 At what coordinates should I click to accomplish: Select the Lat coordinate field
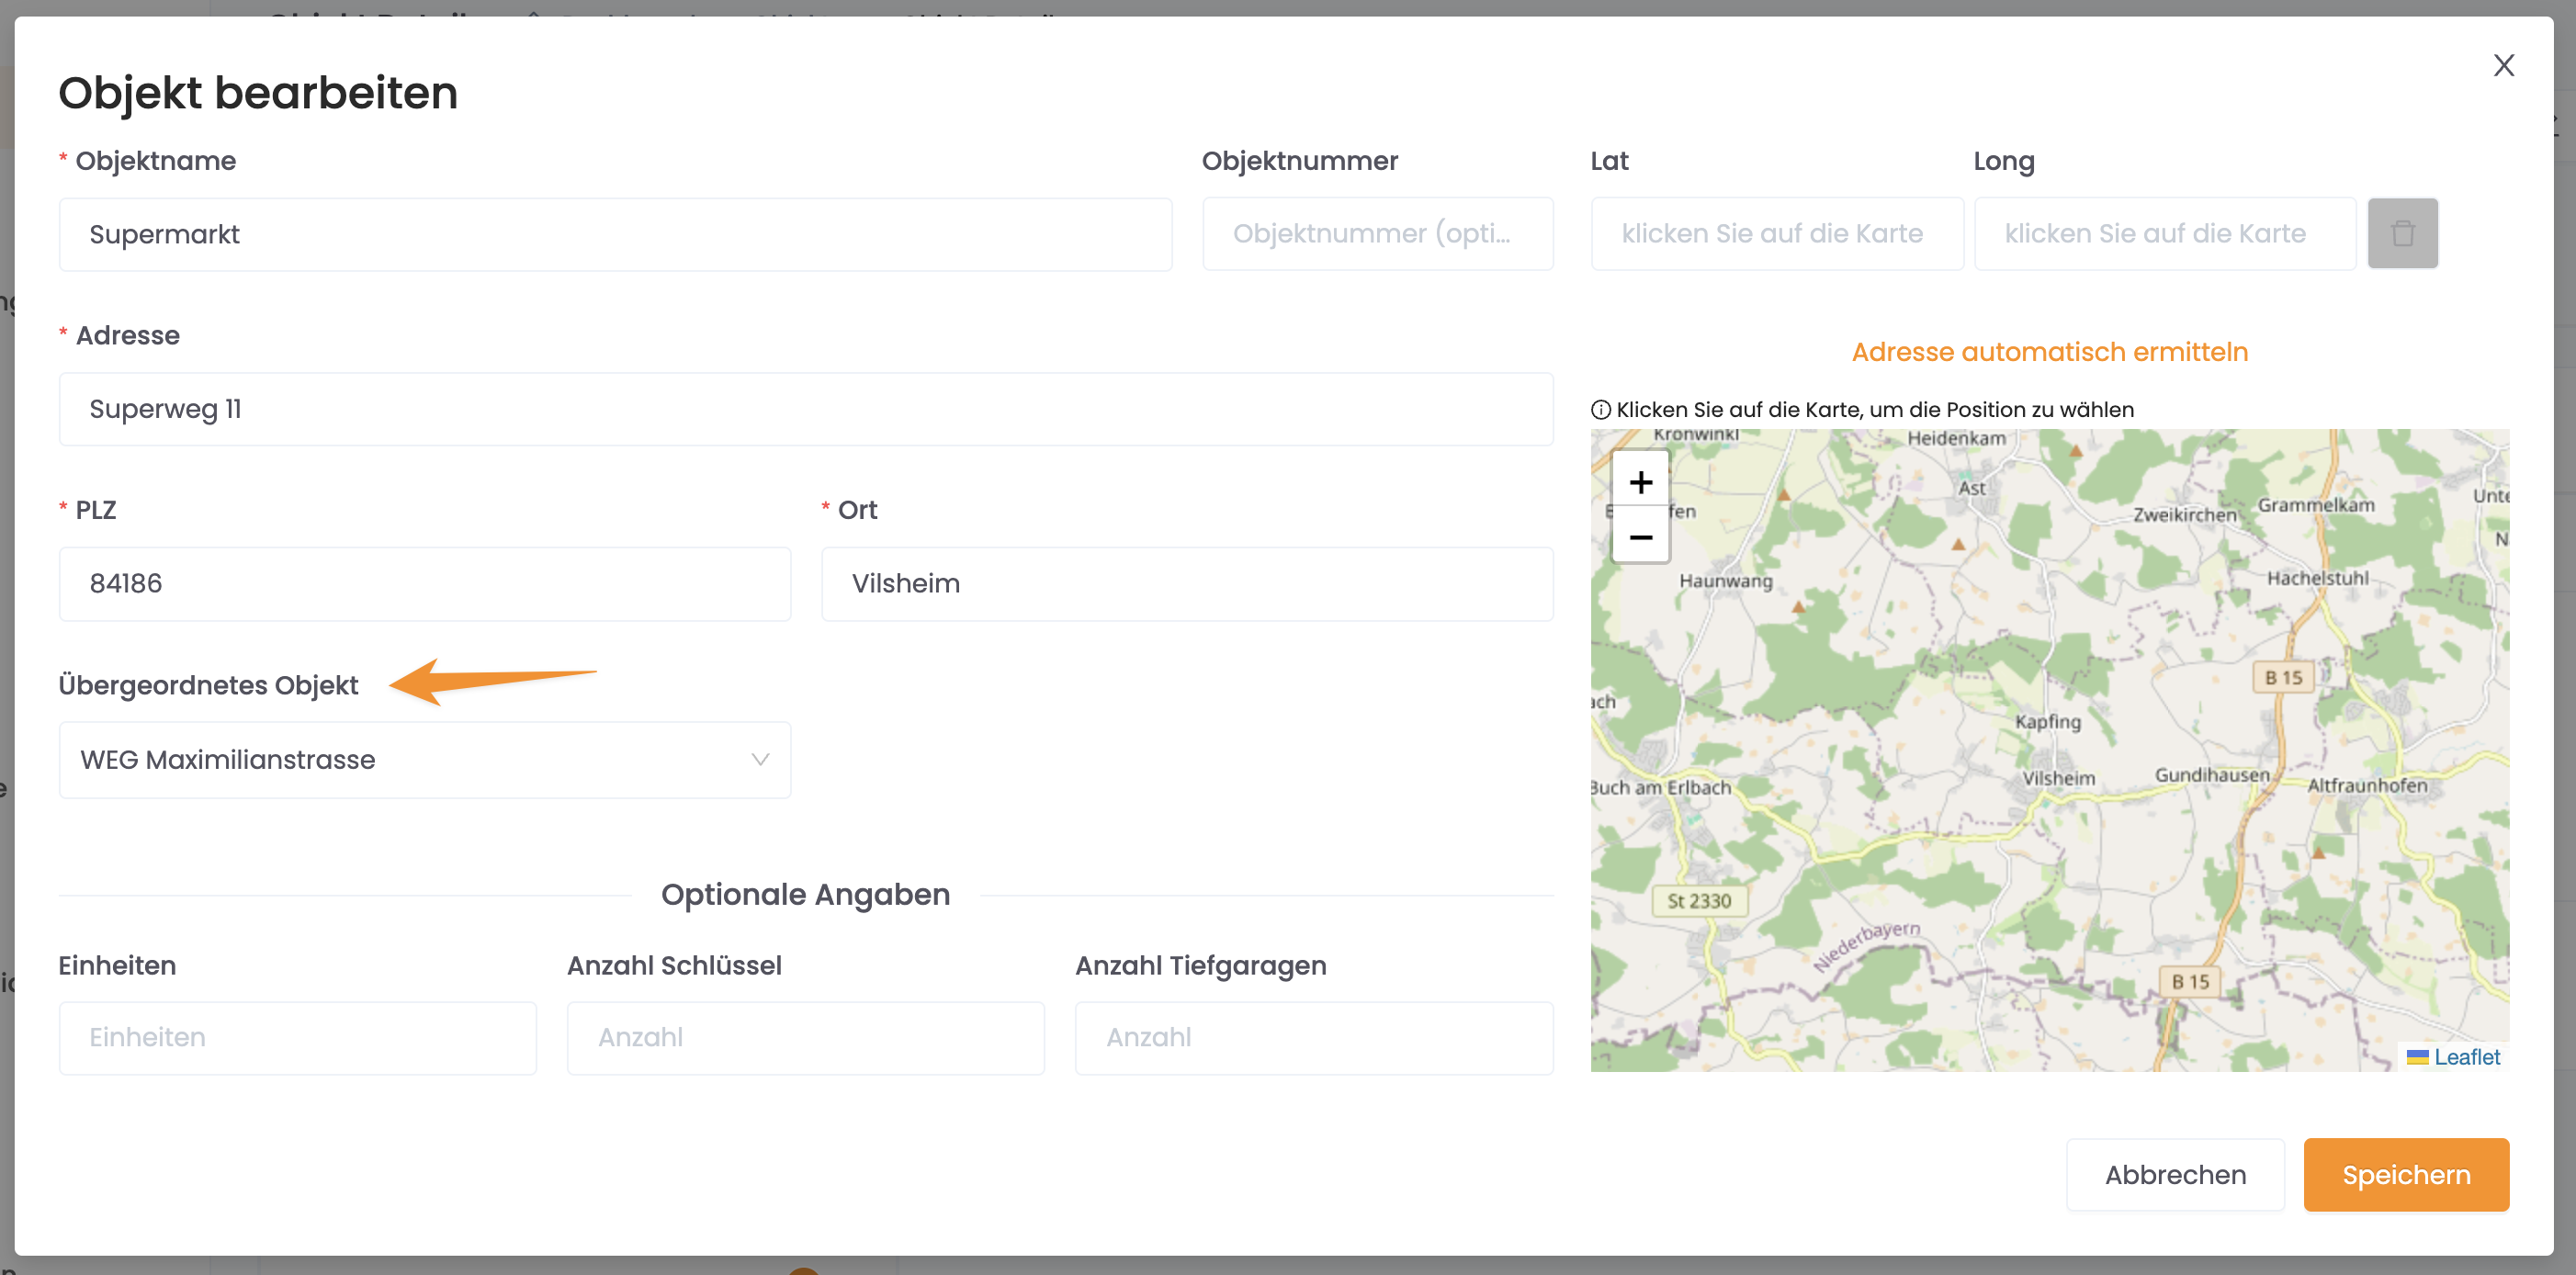click(1777, 234)
